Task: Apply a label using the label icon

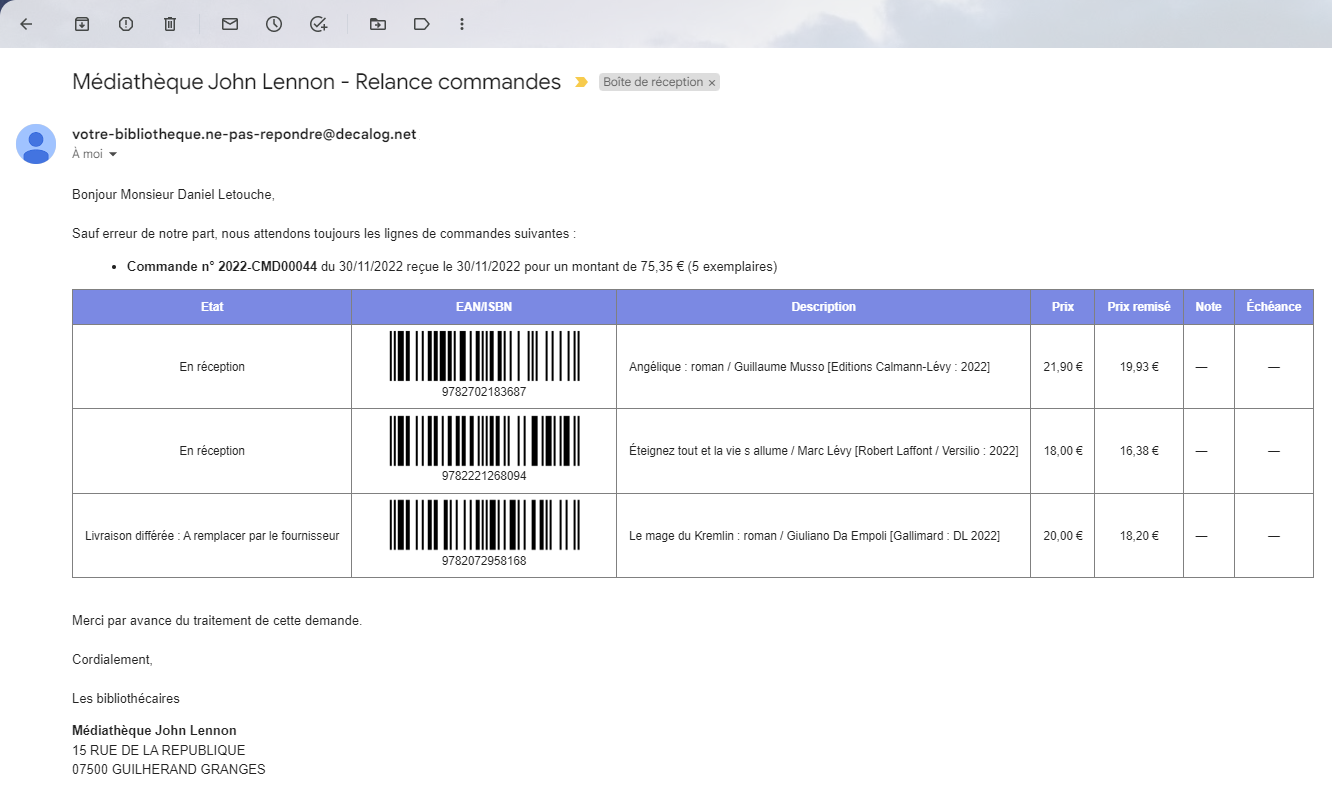Action: tap(421, 24)
